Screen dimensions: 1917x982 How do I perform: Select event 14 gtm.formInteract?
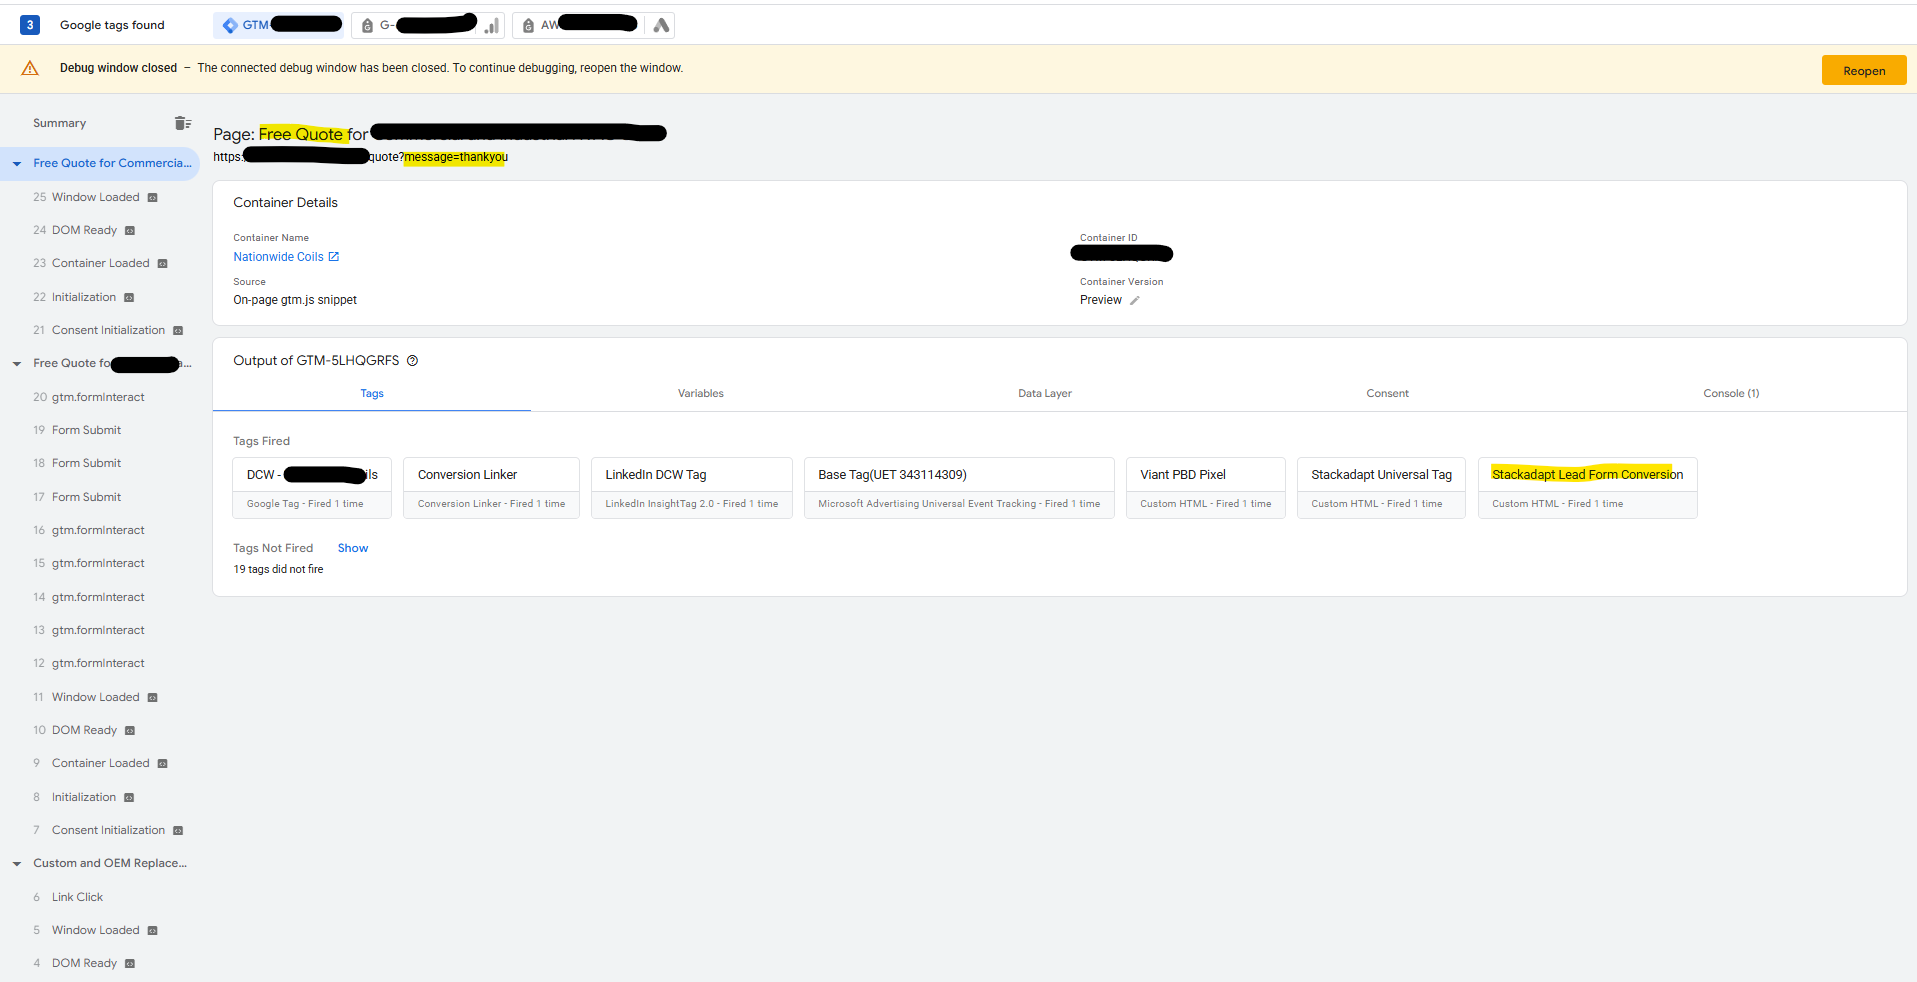[x=98, y=597]
